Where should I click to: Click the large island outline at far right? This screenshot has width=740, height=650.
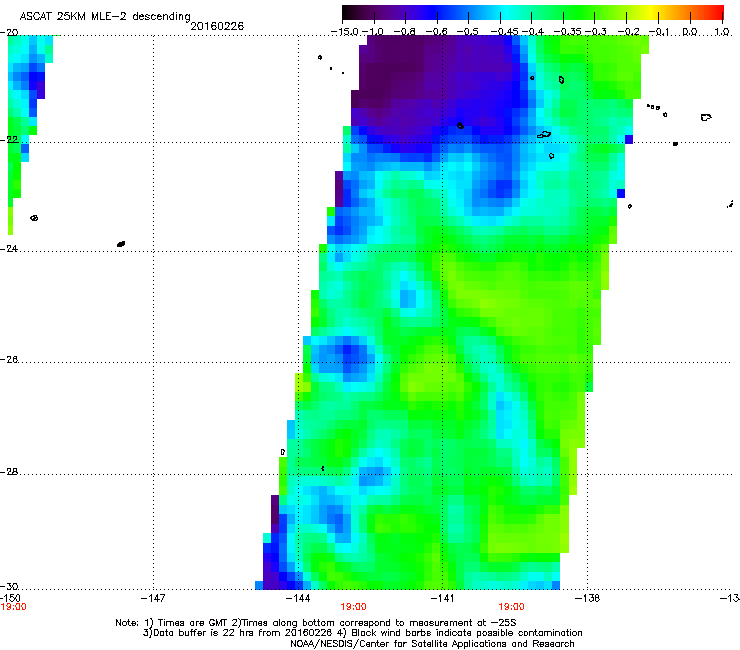(706, 117)
